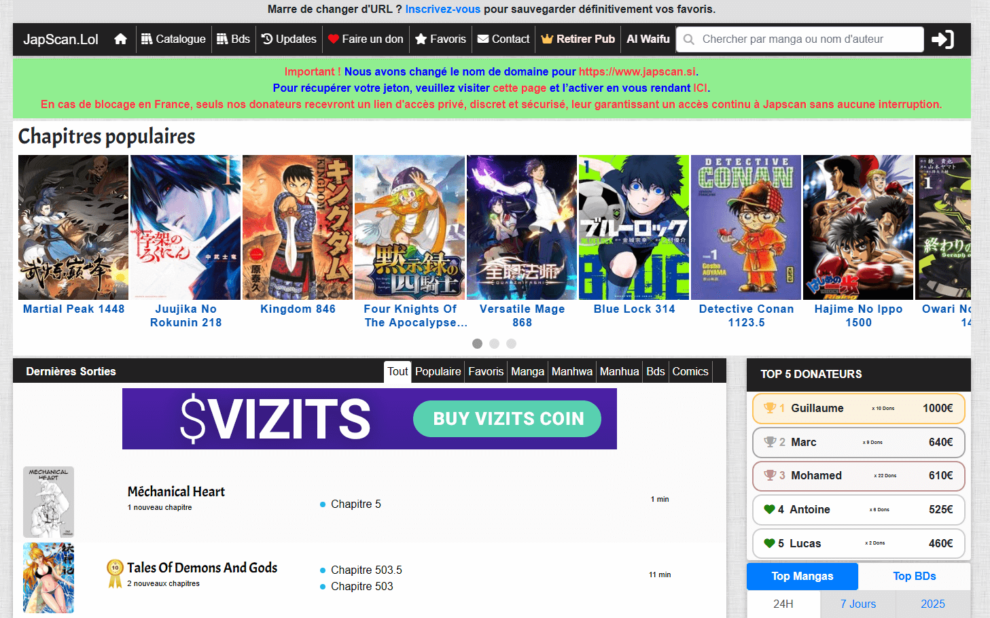Click Retirer Pub crown link
Image resolution: width=990 pixels, height=618 pixels.
[x=578, y=39]
